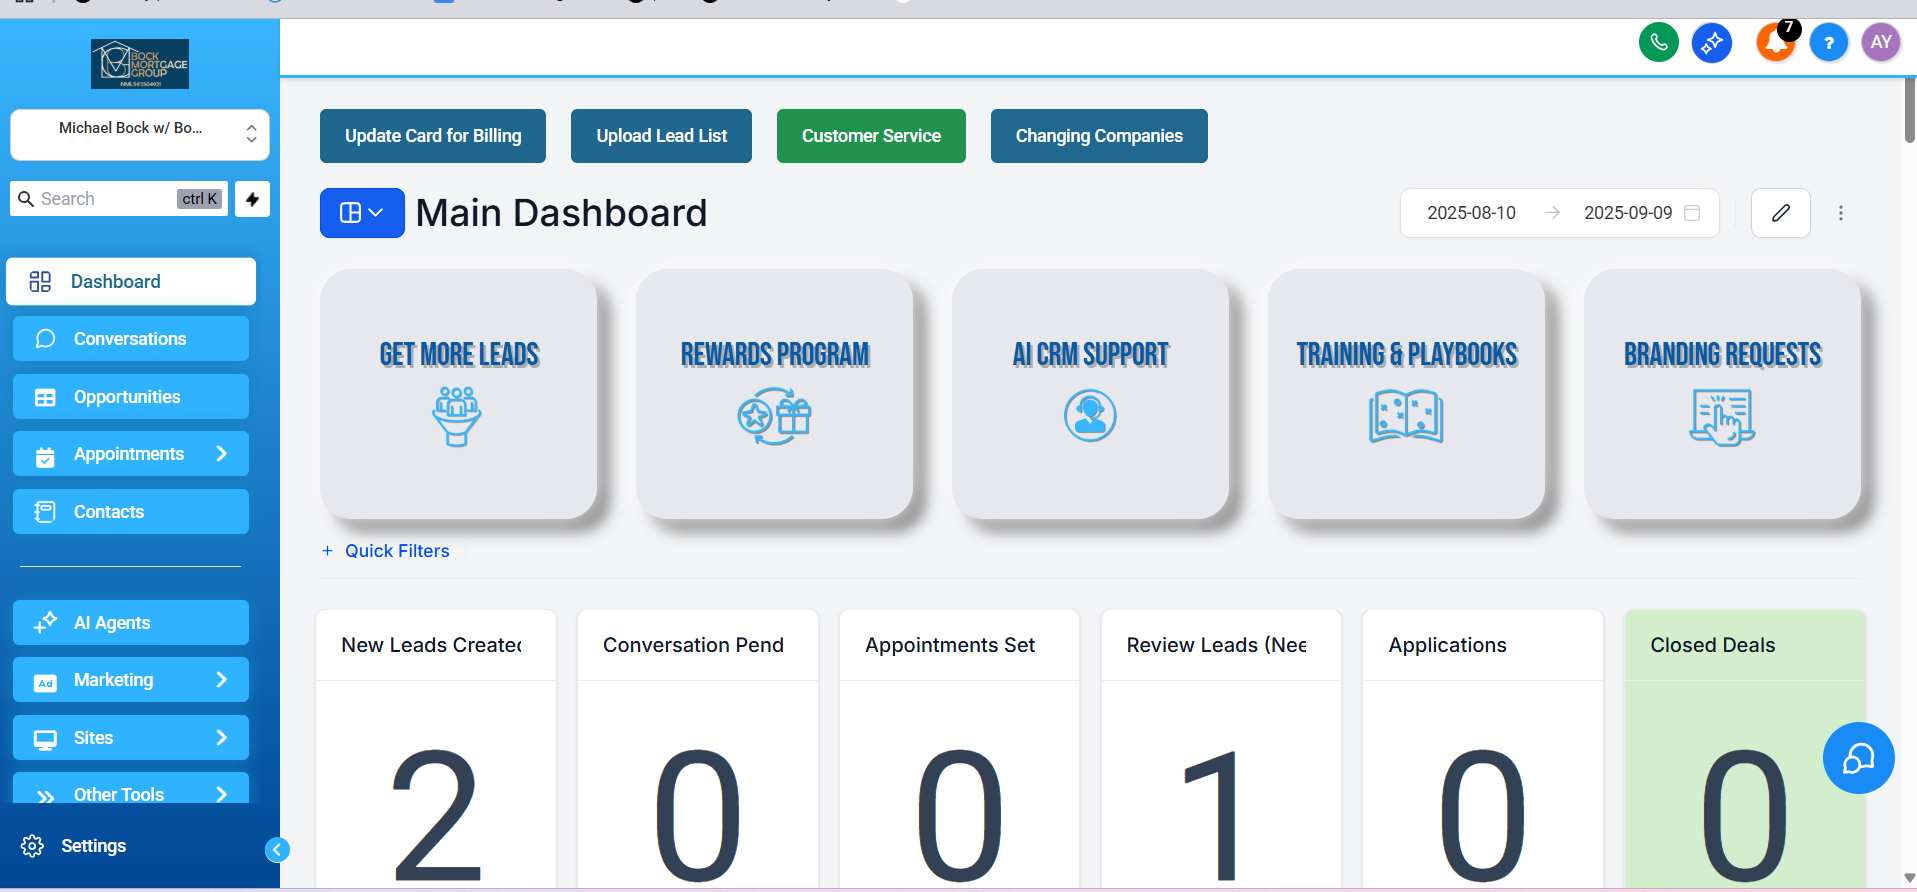Click the green Customer Service button
Viewport: 1917px width, 892px height.
pyautogui.click(x=871, y=136)
